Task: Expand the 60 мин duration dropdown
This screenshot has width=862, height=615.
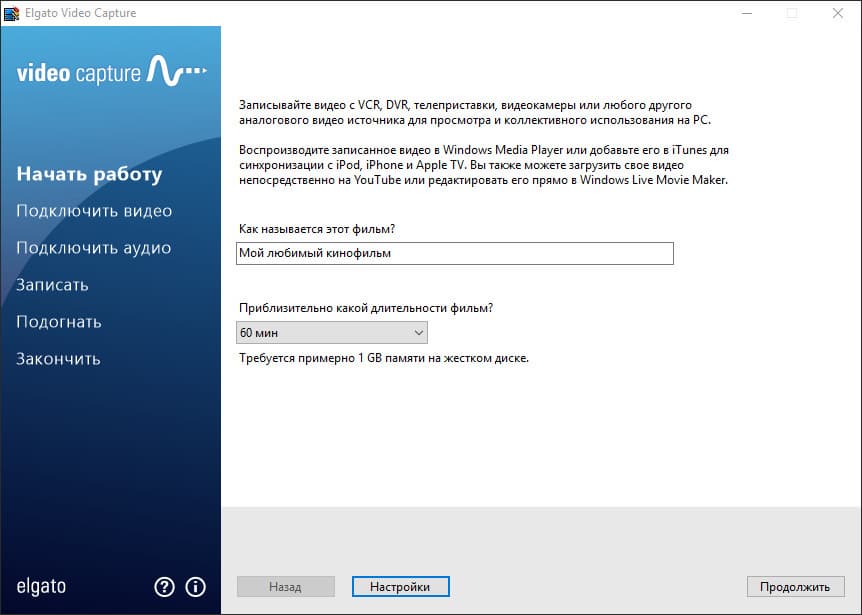Action: pyautogui.click(x=331, y=333)
